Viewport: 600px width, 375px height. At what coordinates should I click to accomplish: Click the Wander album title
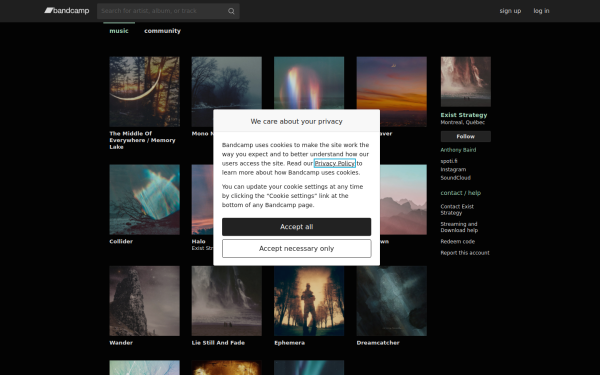tap(121, 343)
